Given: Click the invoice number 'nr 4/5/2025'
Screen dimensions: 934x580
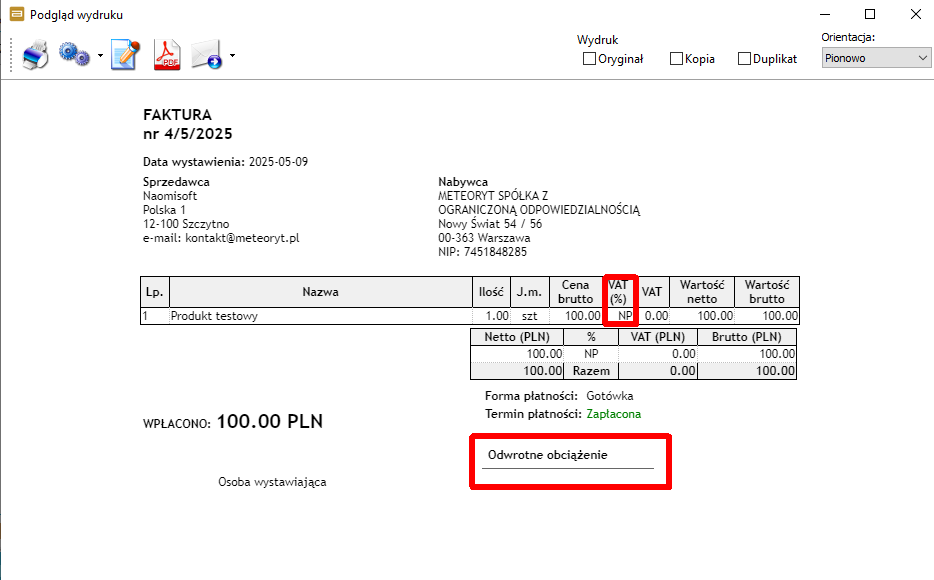Looking at the screenshot, I should tap(188, 134).
